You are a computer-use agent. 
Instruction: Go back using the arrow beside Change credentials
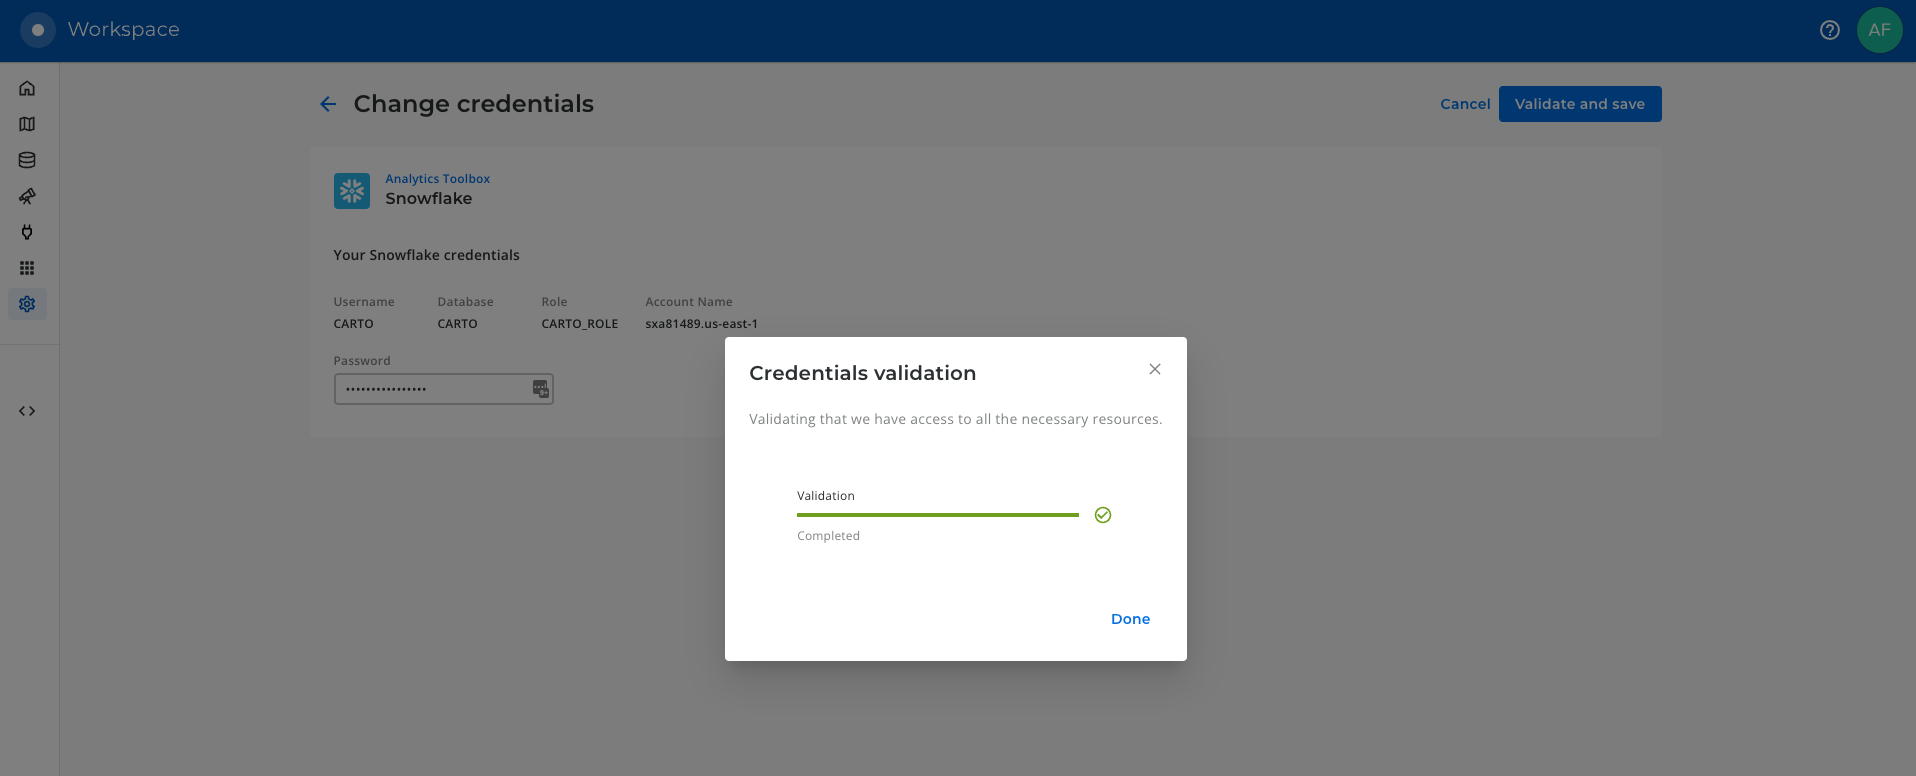point(328,104)
